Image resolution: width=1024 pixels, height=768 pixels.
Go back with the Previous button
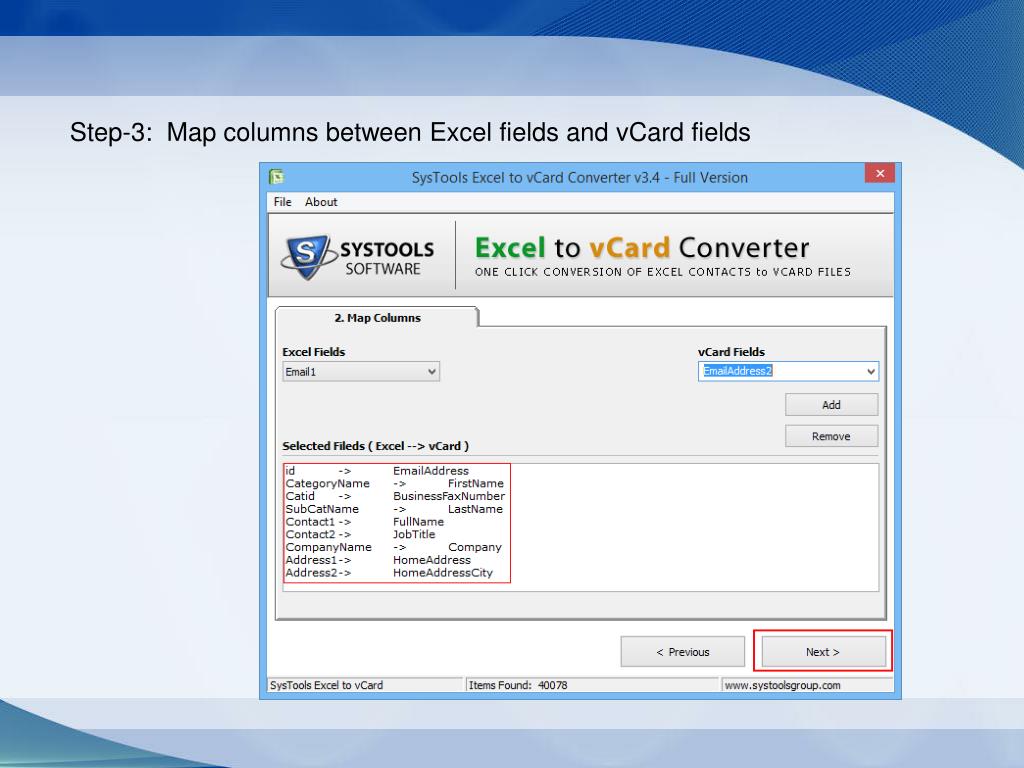[x=682, y=652]
